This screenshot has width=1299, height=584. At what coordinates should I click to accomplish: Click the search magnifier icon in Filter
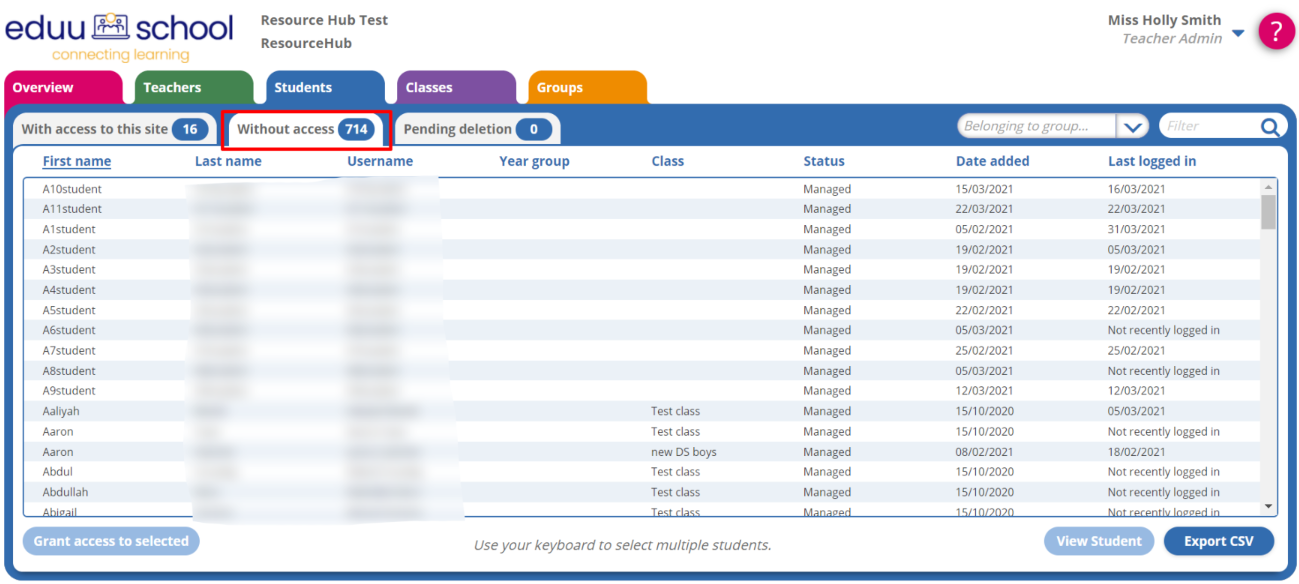(1270, 127)
